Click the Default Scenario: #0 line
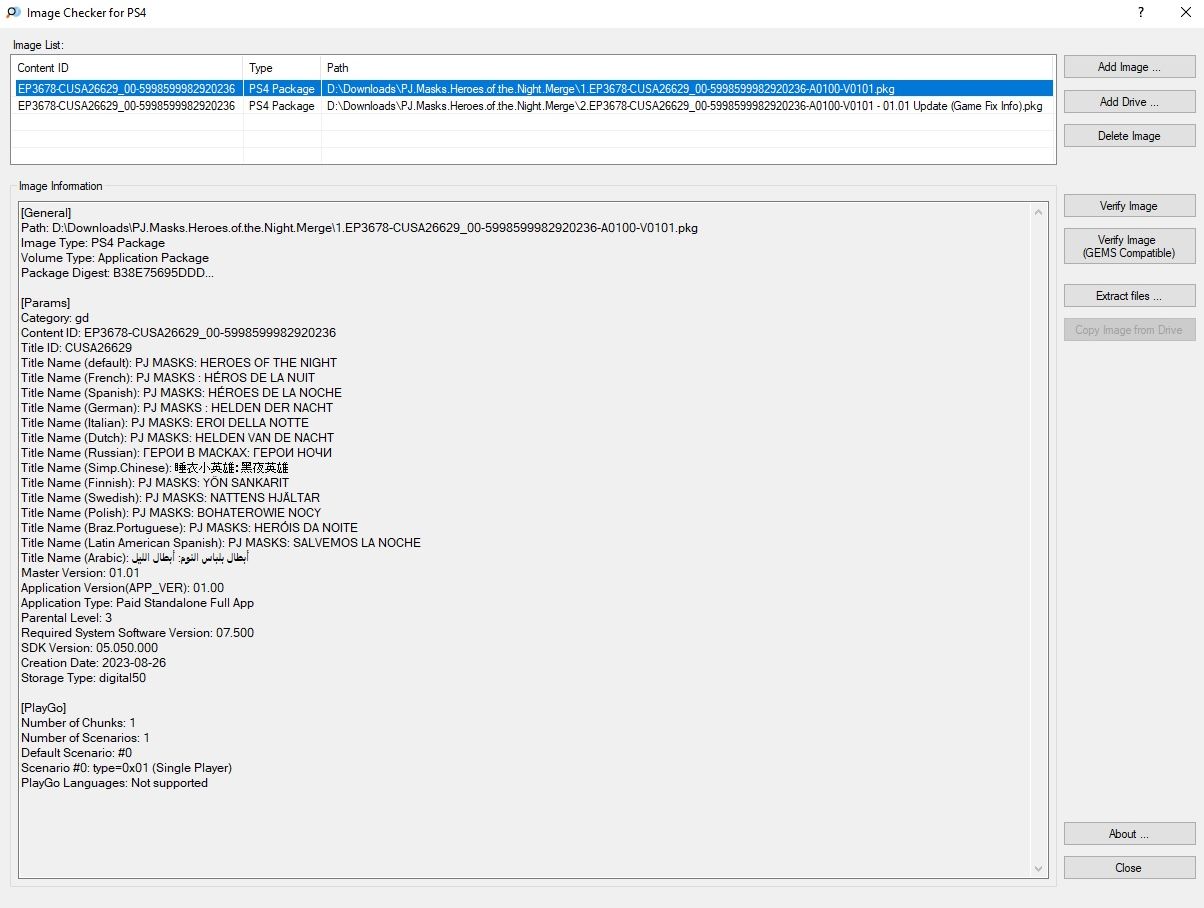The height and width of the screenshot is (908, 1204). [x=77, y=753]
